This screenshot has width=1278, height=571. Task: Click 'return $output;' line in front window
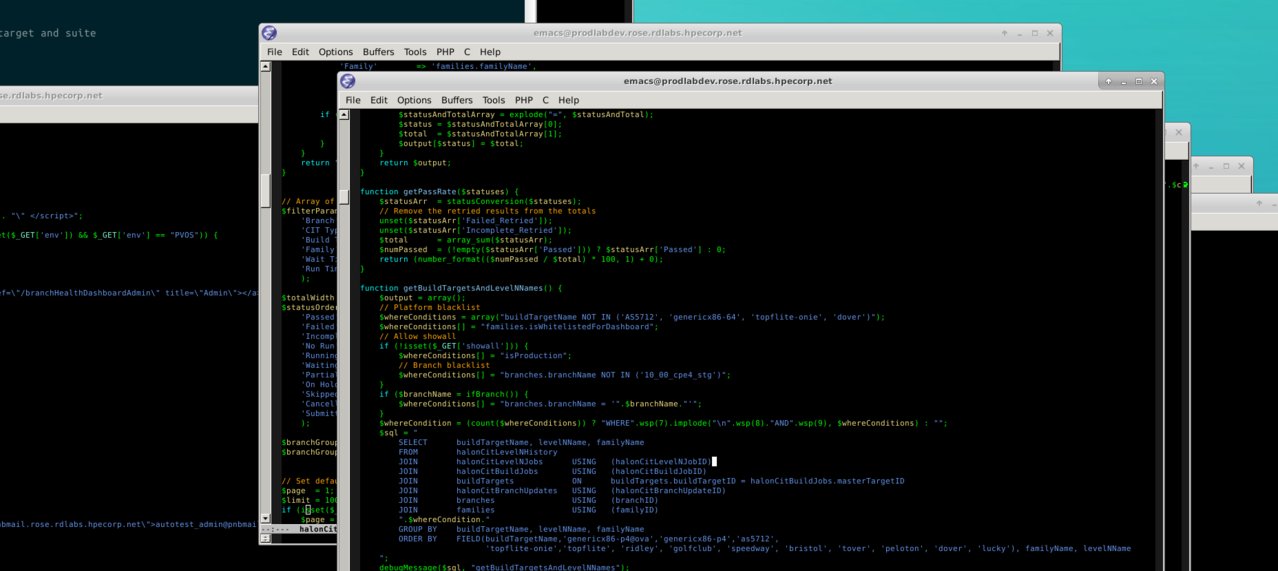[415, 162]
